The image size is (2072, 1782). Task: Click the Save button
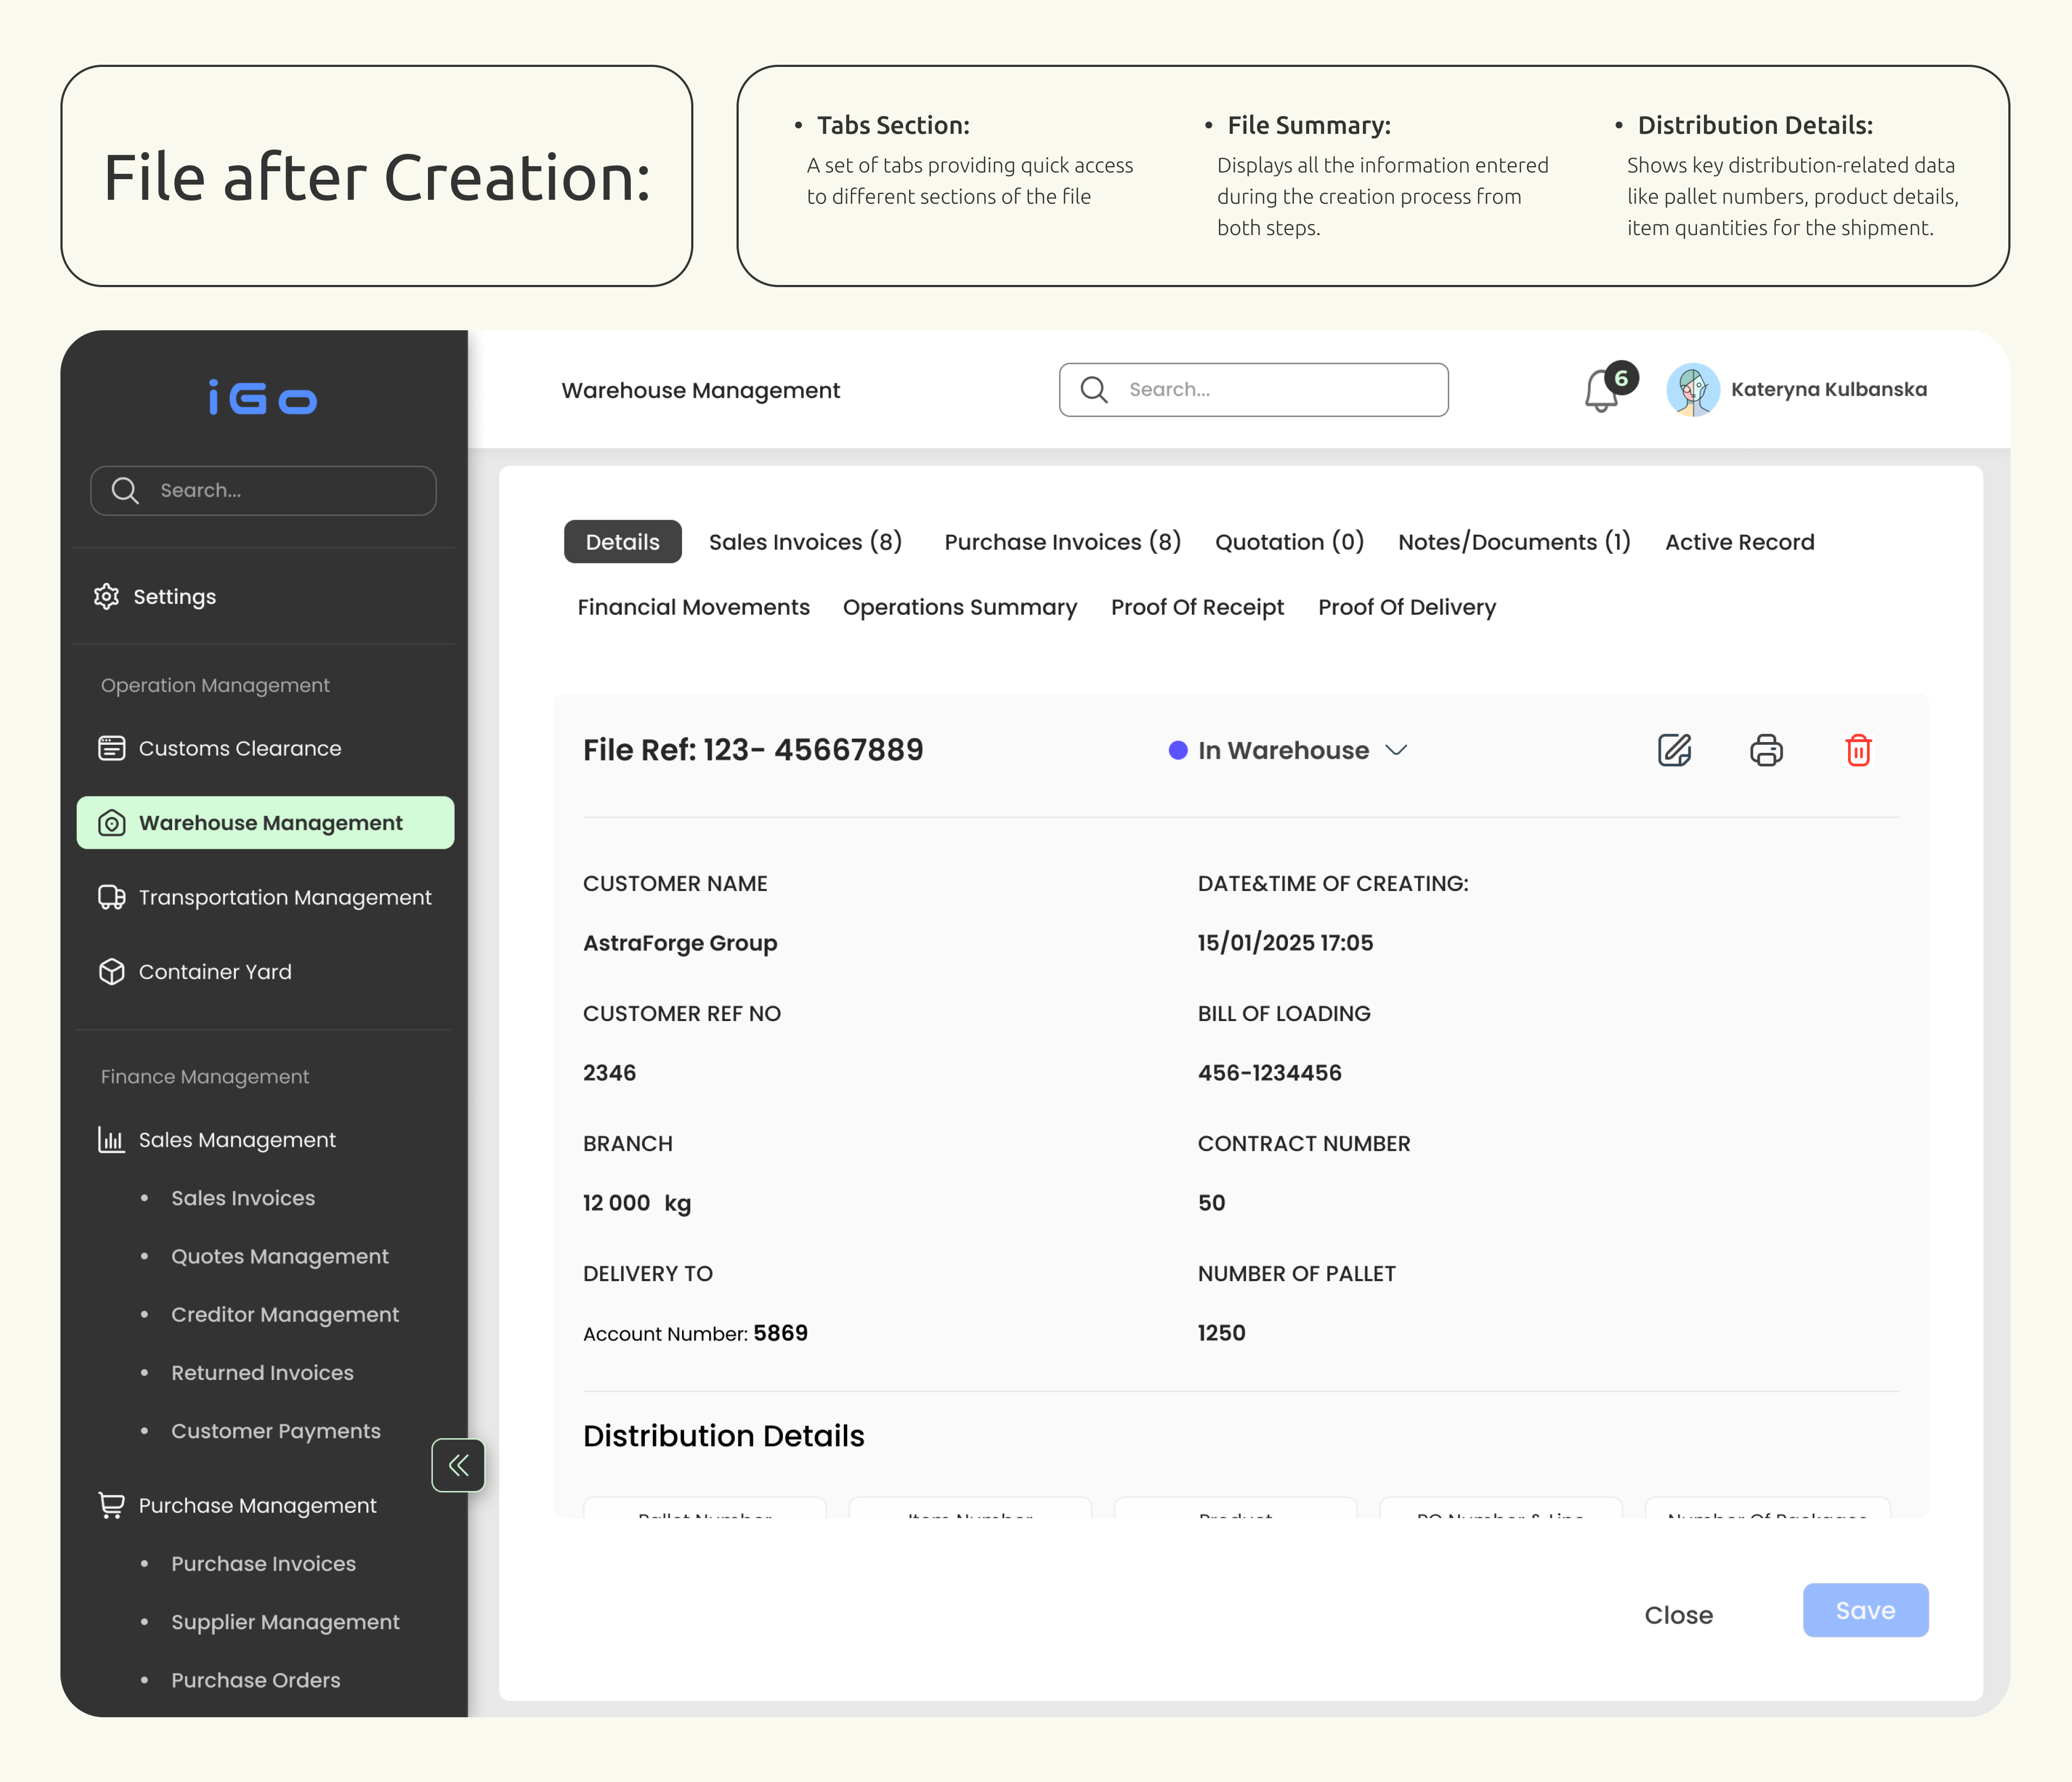[x=1865, y=1610]
